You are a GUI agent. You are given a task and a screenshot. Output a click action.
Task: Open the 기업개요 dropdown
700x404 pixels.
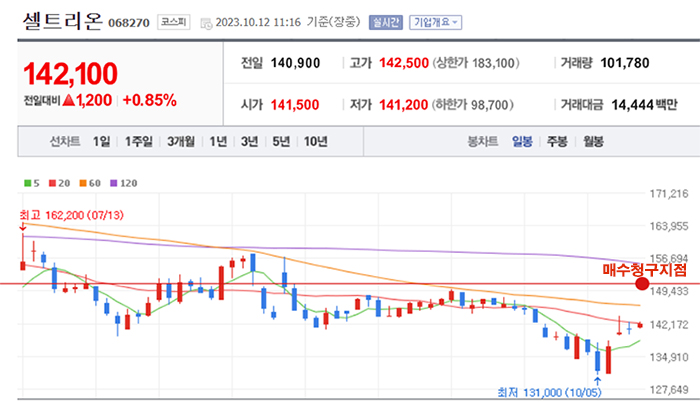click(x=435, y=22)
